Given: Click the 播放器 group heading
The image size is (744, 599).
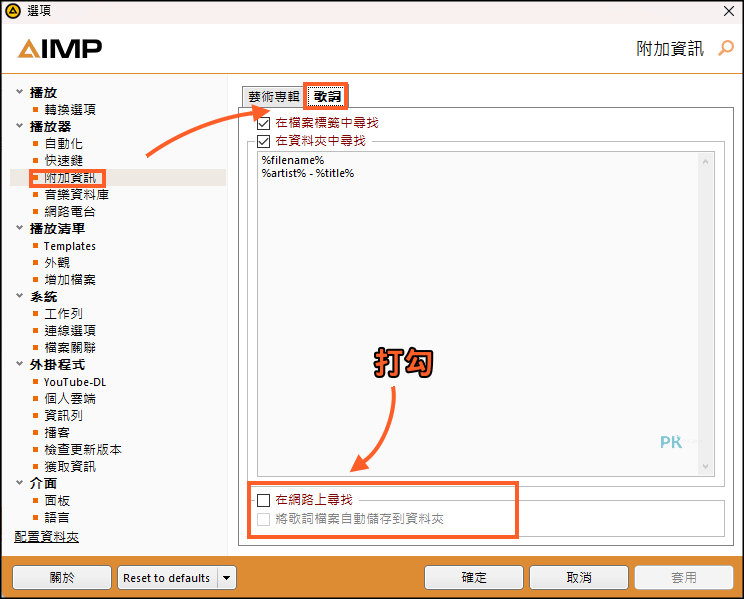Looking at the screenshot, I should [x=50, y=127].
